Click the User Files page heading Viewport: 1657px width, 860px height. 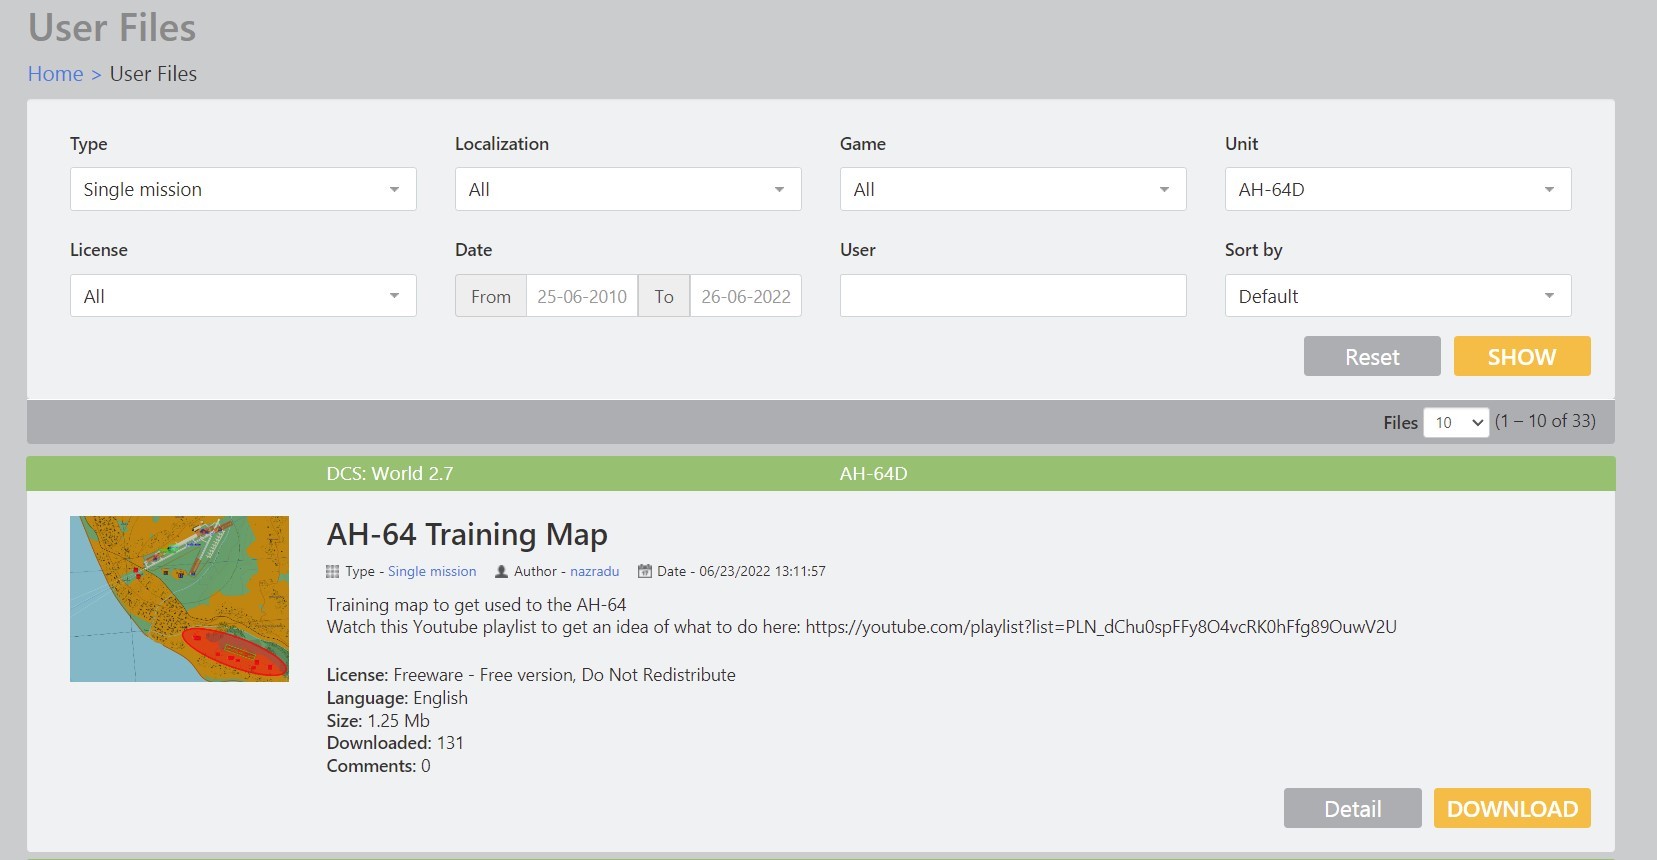pyautogui.click(x=112, y=28)
